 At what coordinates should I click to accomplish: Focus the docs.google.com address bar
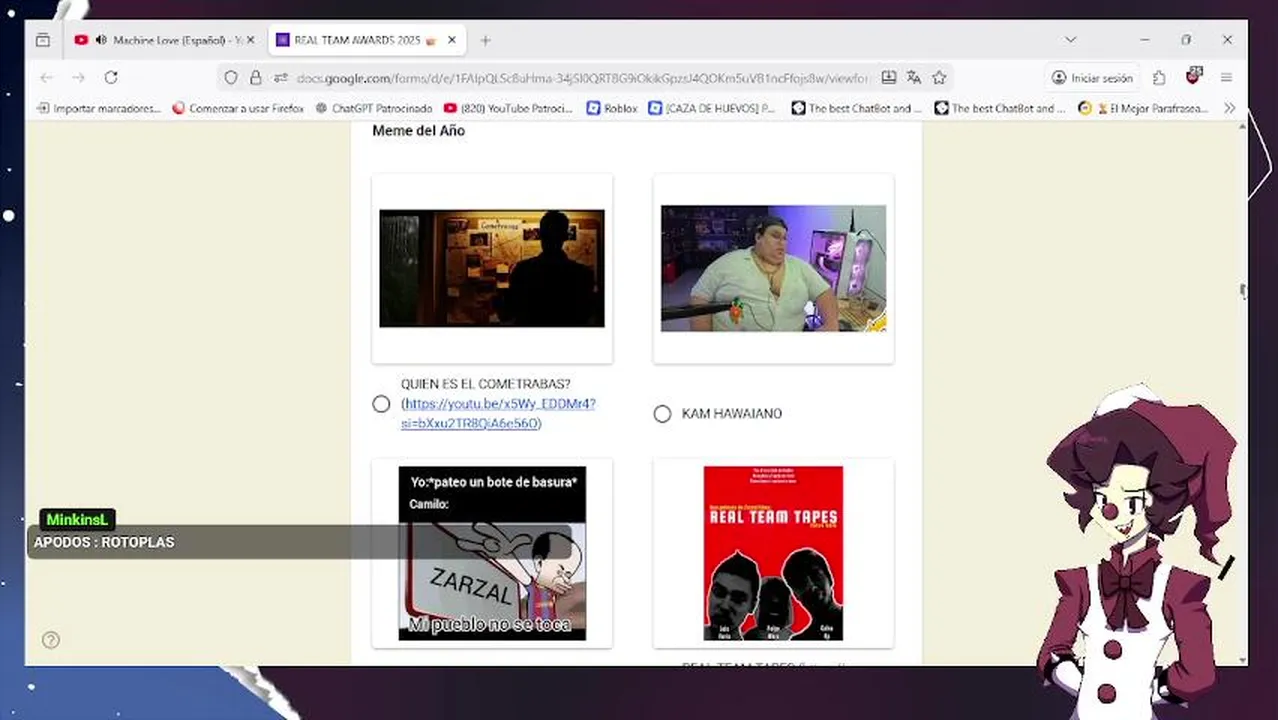pyautogui.click(x=583, y=77)
